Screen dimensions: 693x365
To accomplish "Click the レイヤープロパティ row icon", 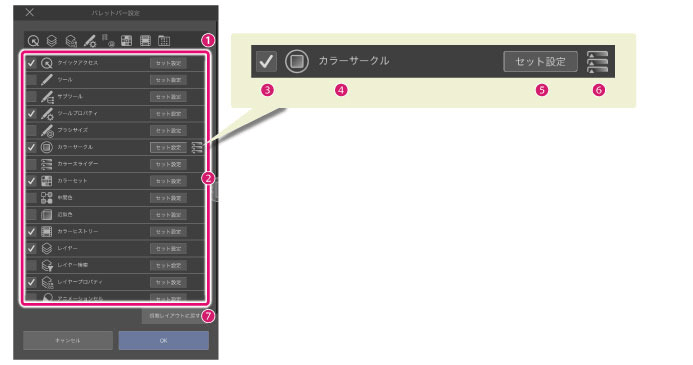I will tap(47, 282).
